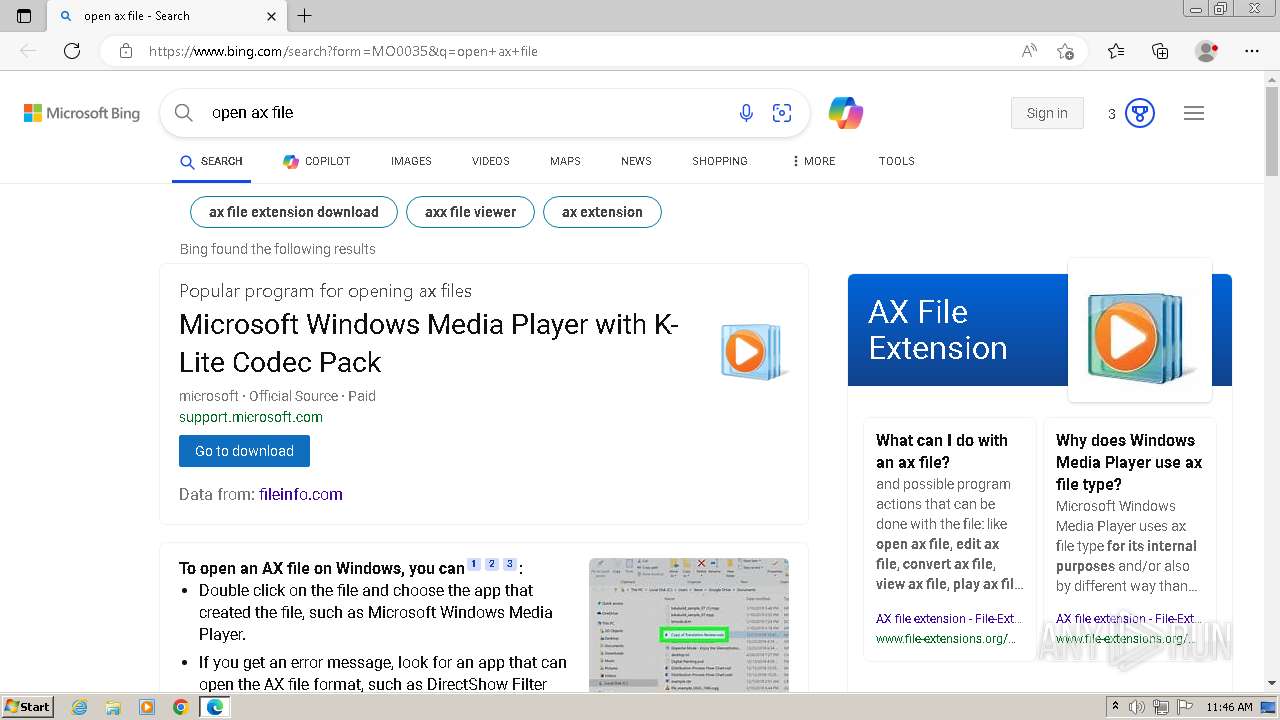Image resolution: width=1280 pixels, height=720 pixels.
Task: Open the fileinfo.com source link
Action: click(300, 494)
